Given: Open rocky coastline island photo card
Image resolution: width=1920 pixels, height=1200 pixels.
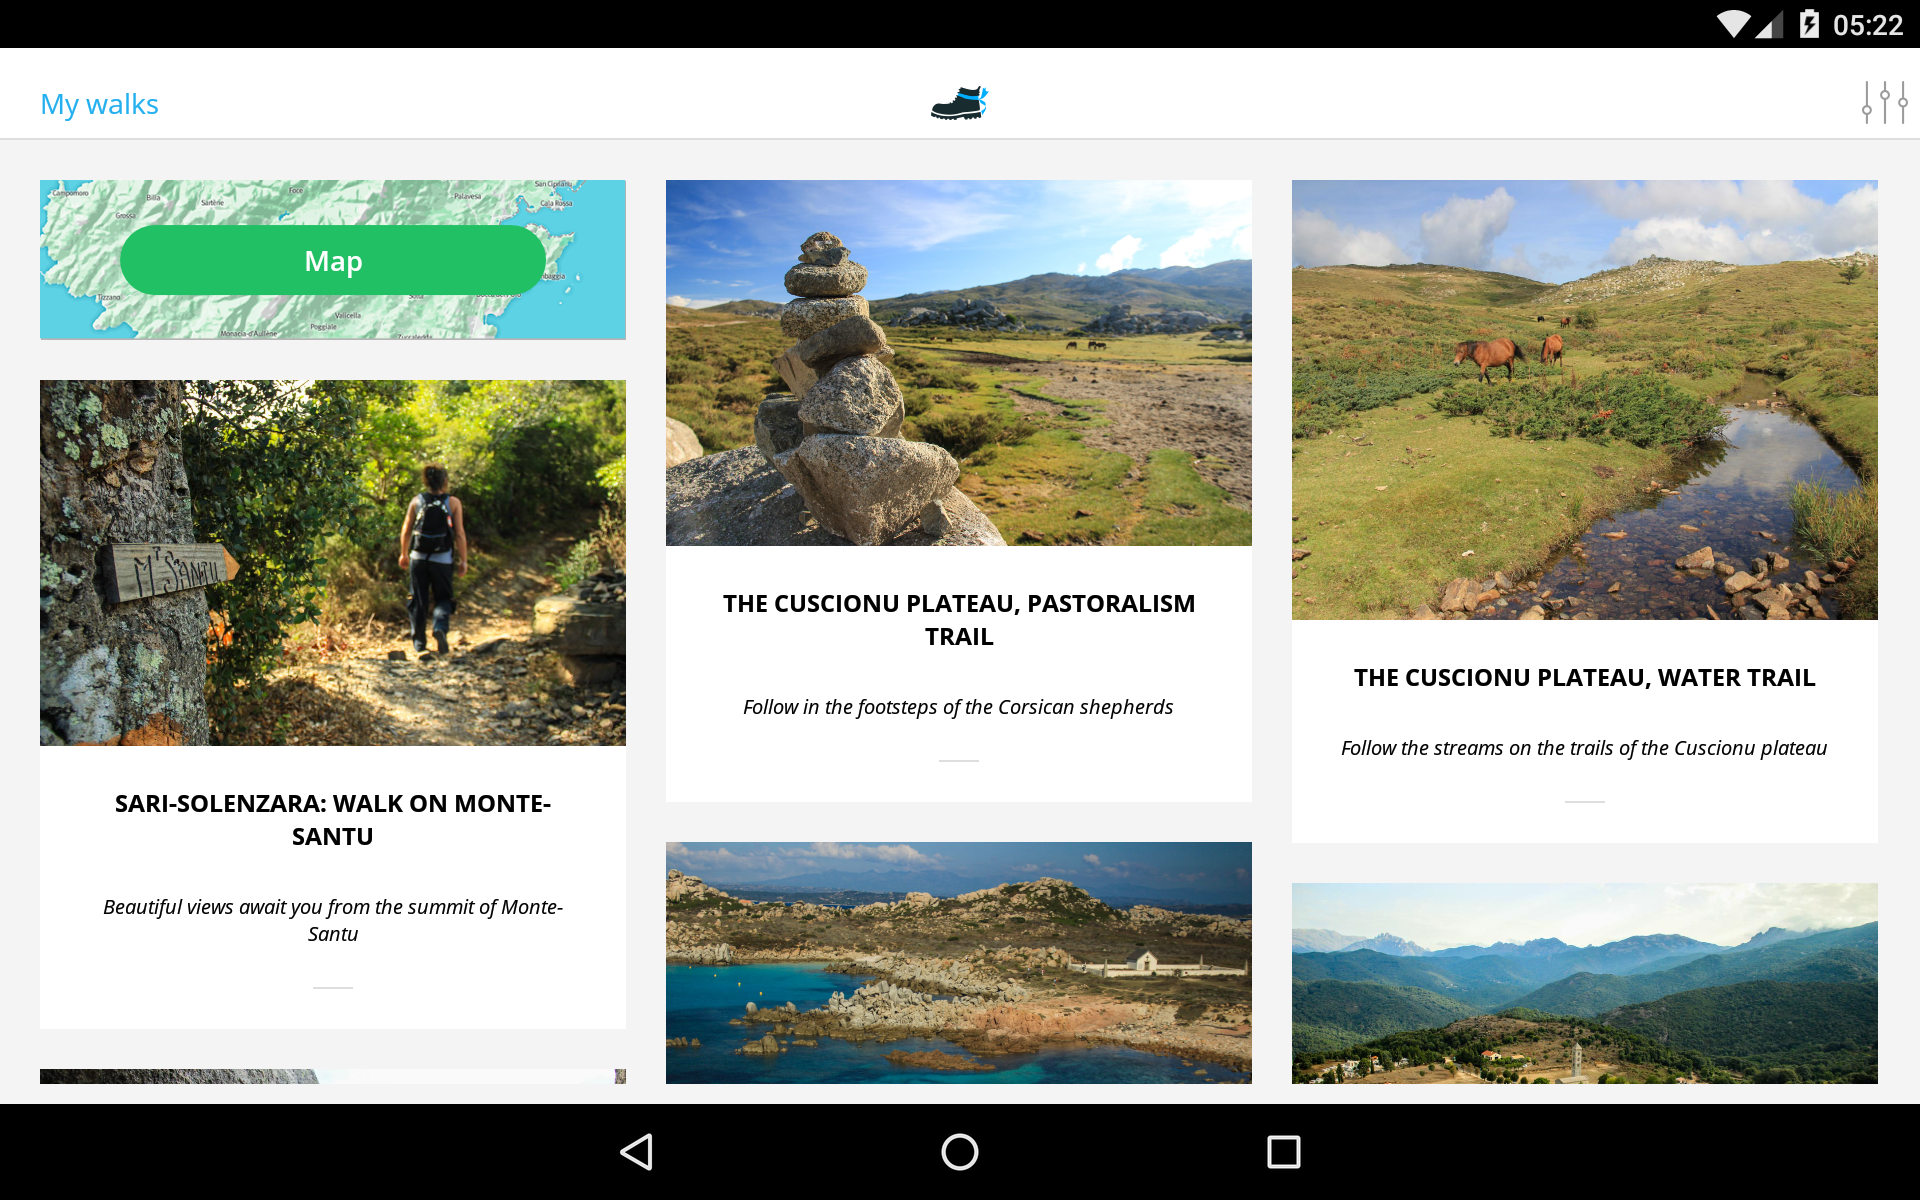Looking at the screenshot, I should click(958, 962).
